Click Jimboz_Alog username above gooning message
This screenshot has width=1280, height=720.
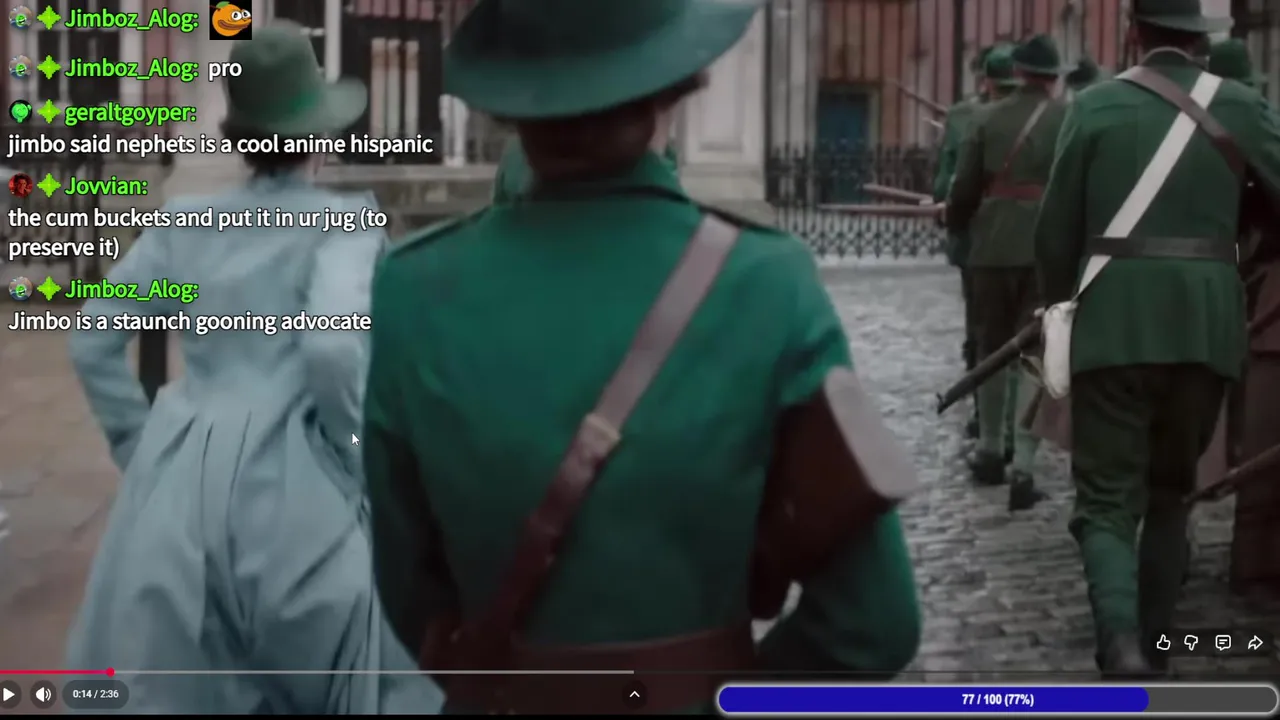(132, 289)
